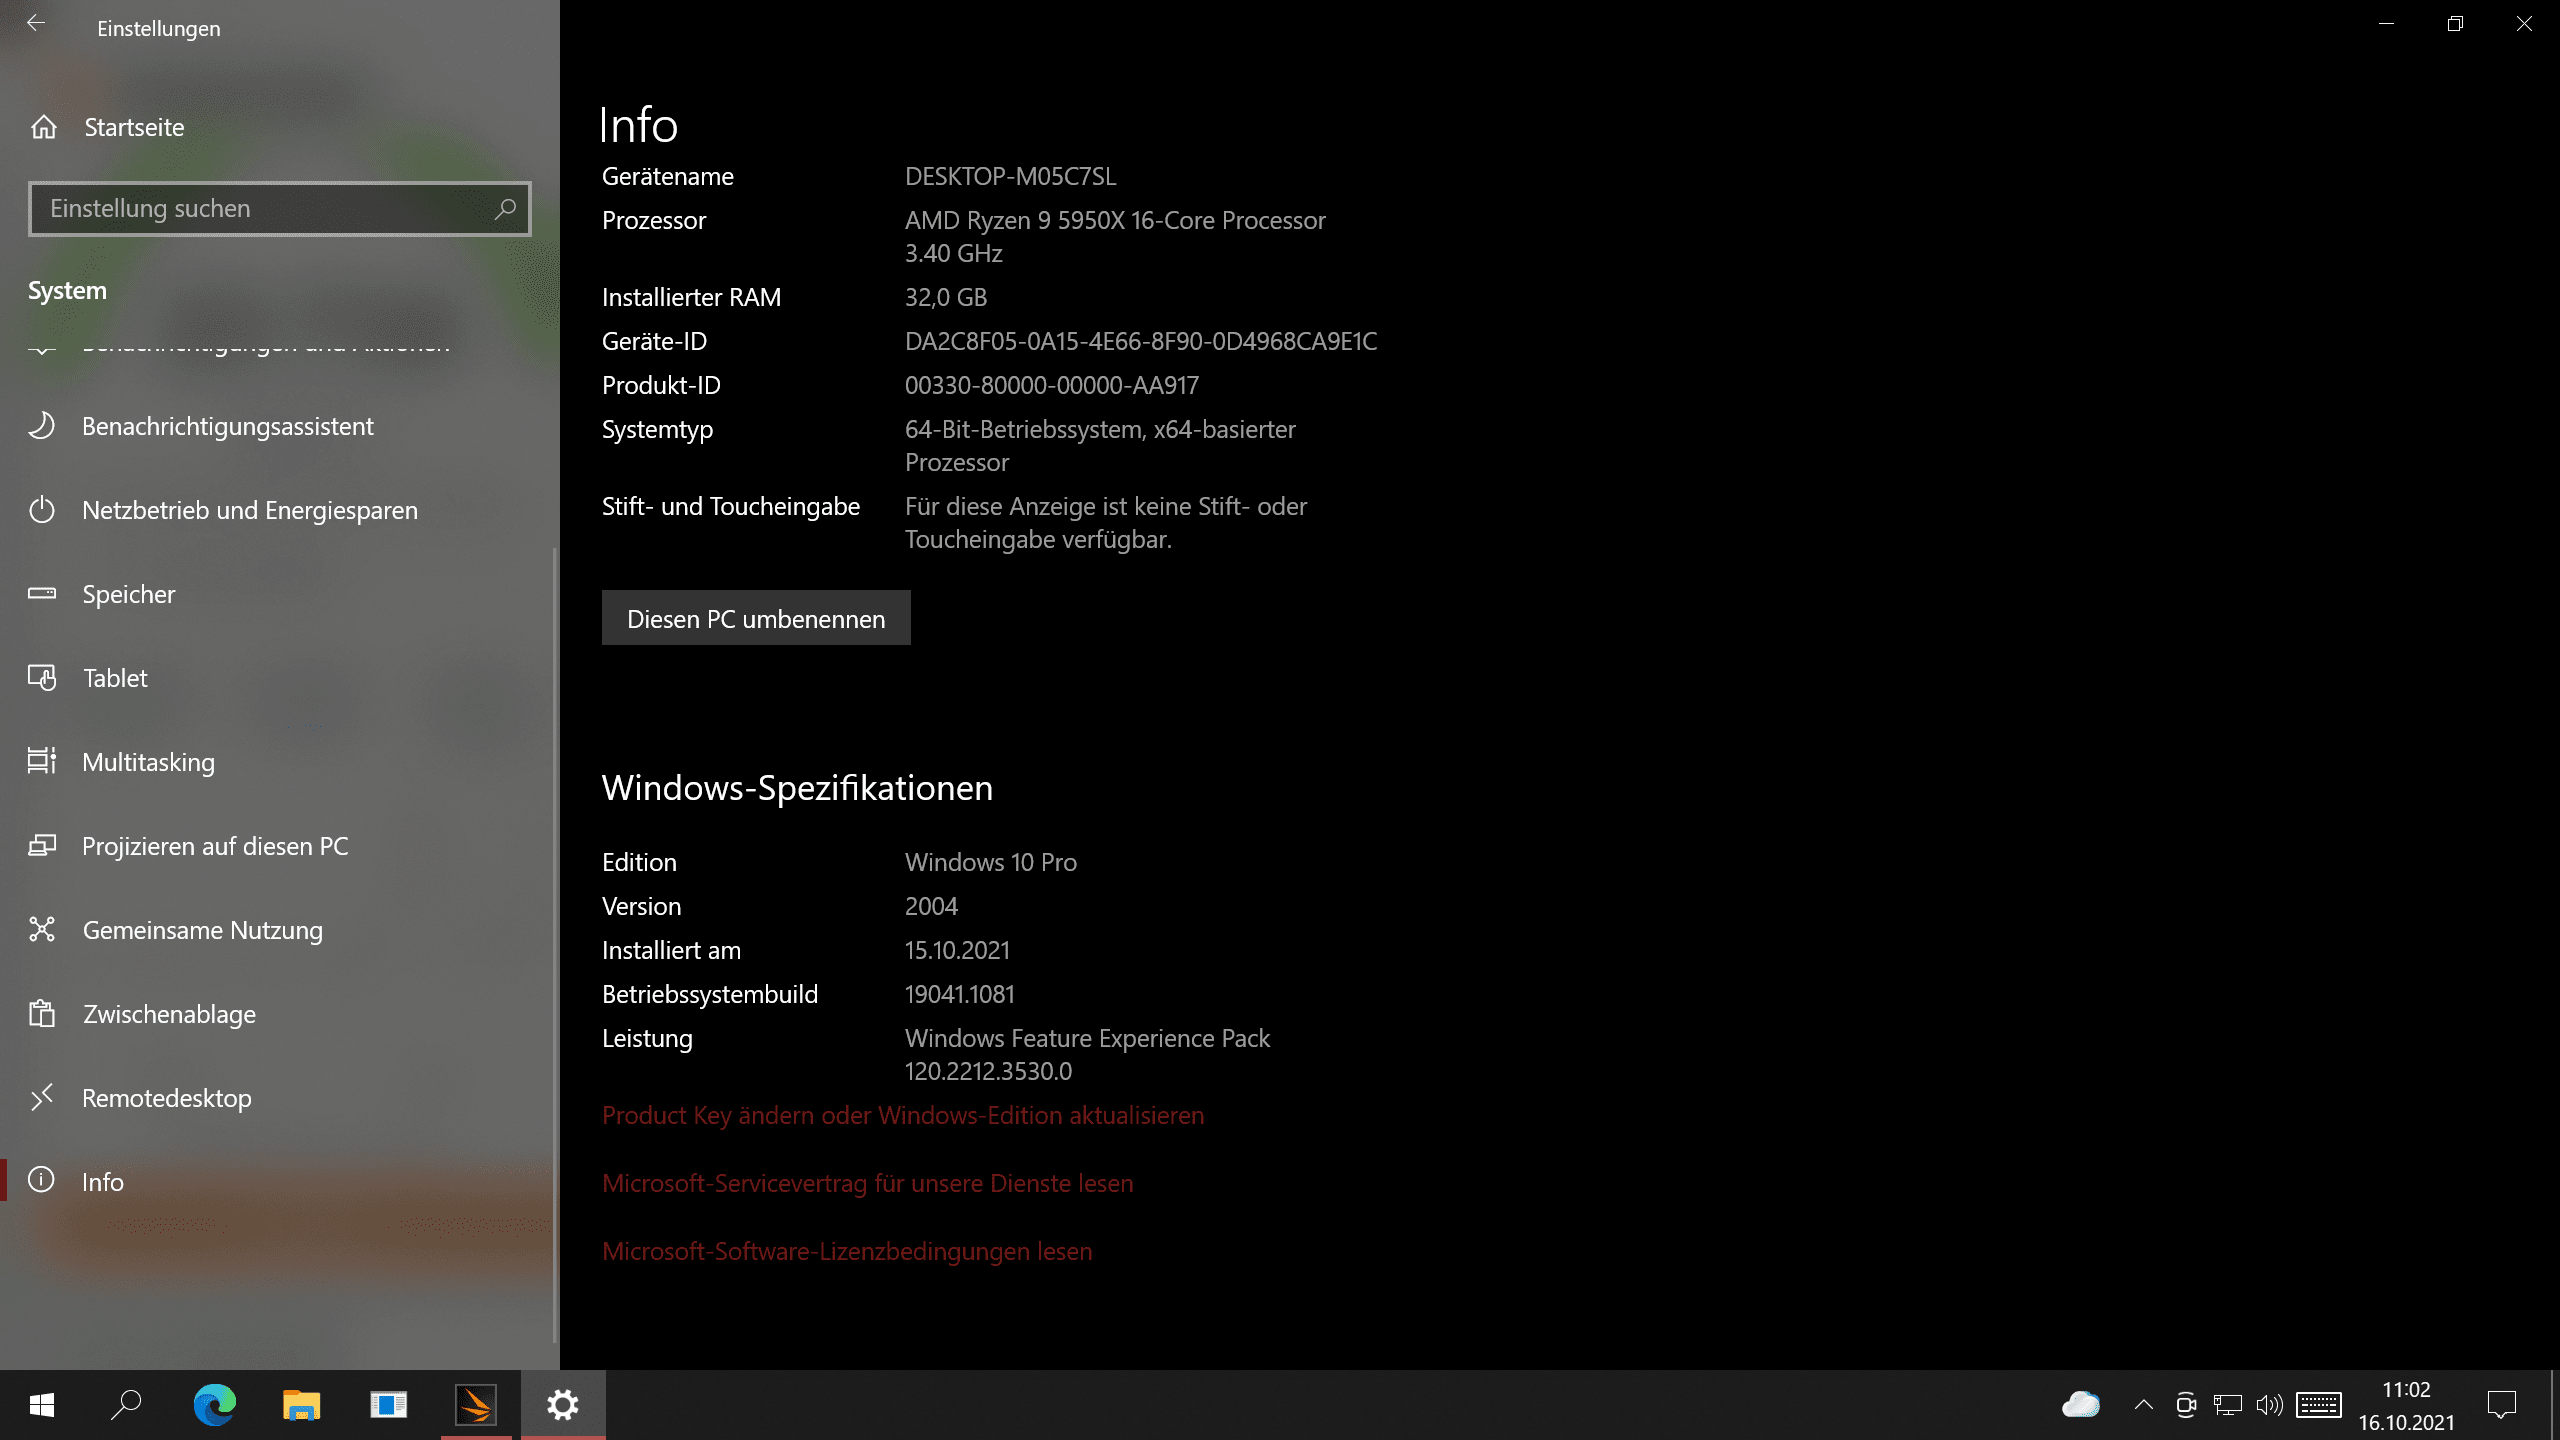This screenshot has height=1440, width=2560.
Task: Open taskbar search
Action: pyautogui.click(x=127, y=1405)
